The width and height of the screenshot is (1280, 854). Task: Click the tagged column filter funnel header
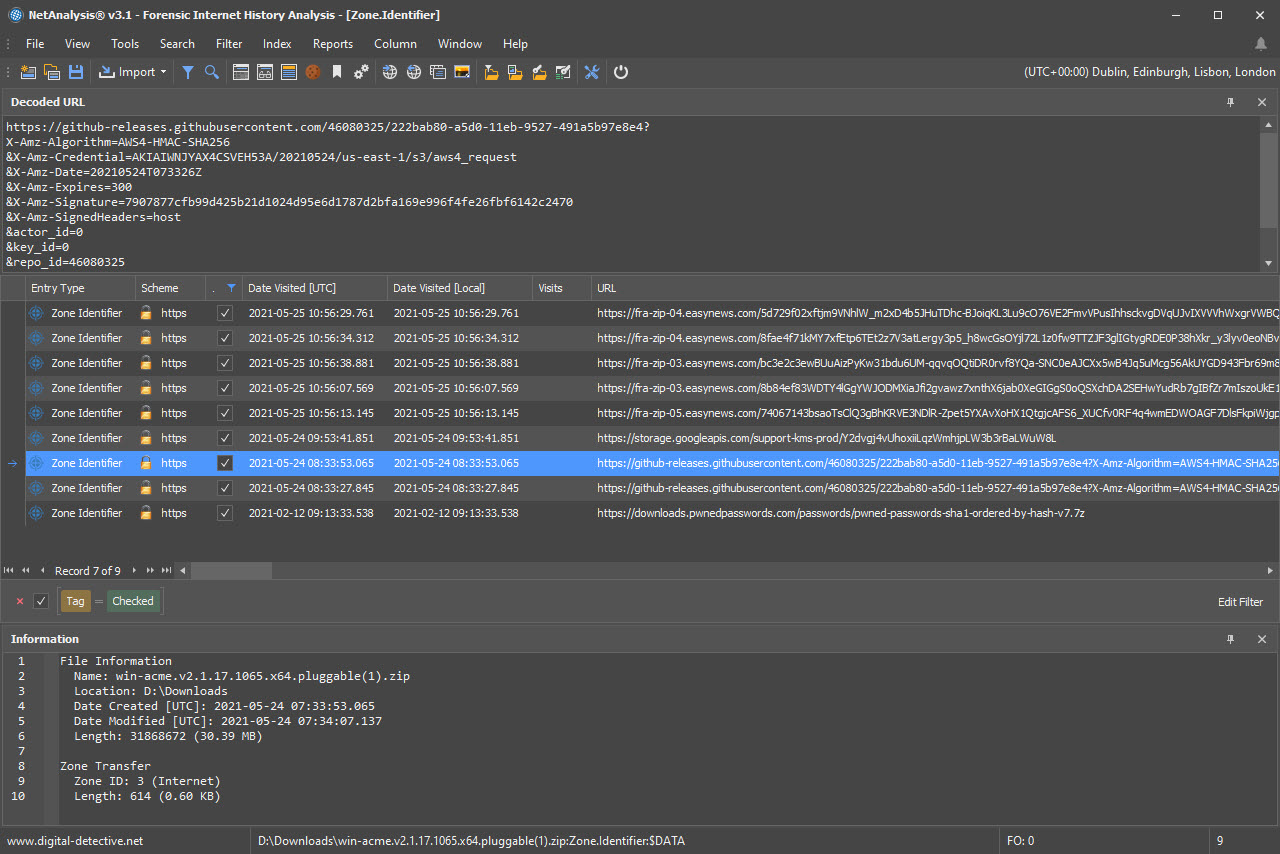(231, 288)
